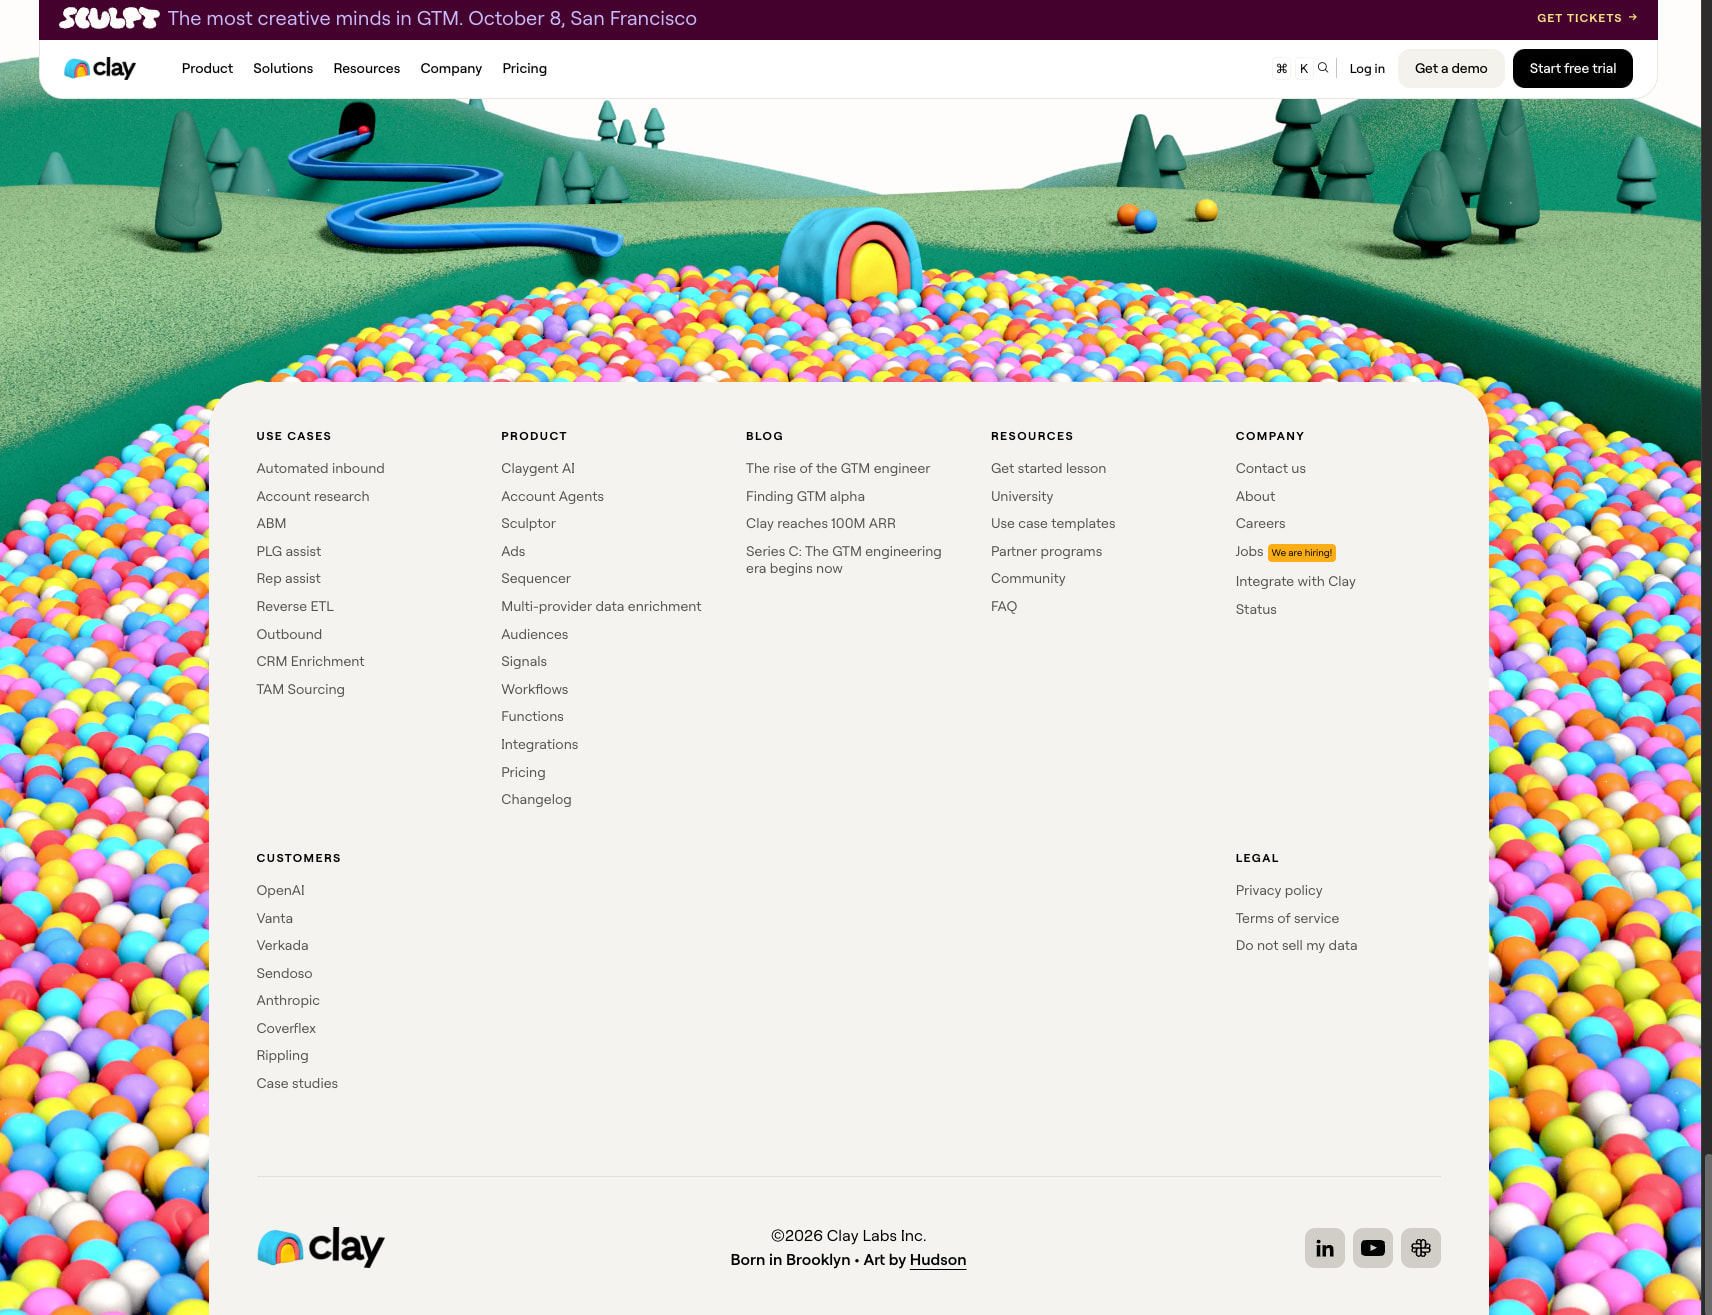Read the 'Clay reaches 100M ARR' post
This screenshot has width=1712, height=1315.
821,523
